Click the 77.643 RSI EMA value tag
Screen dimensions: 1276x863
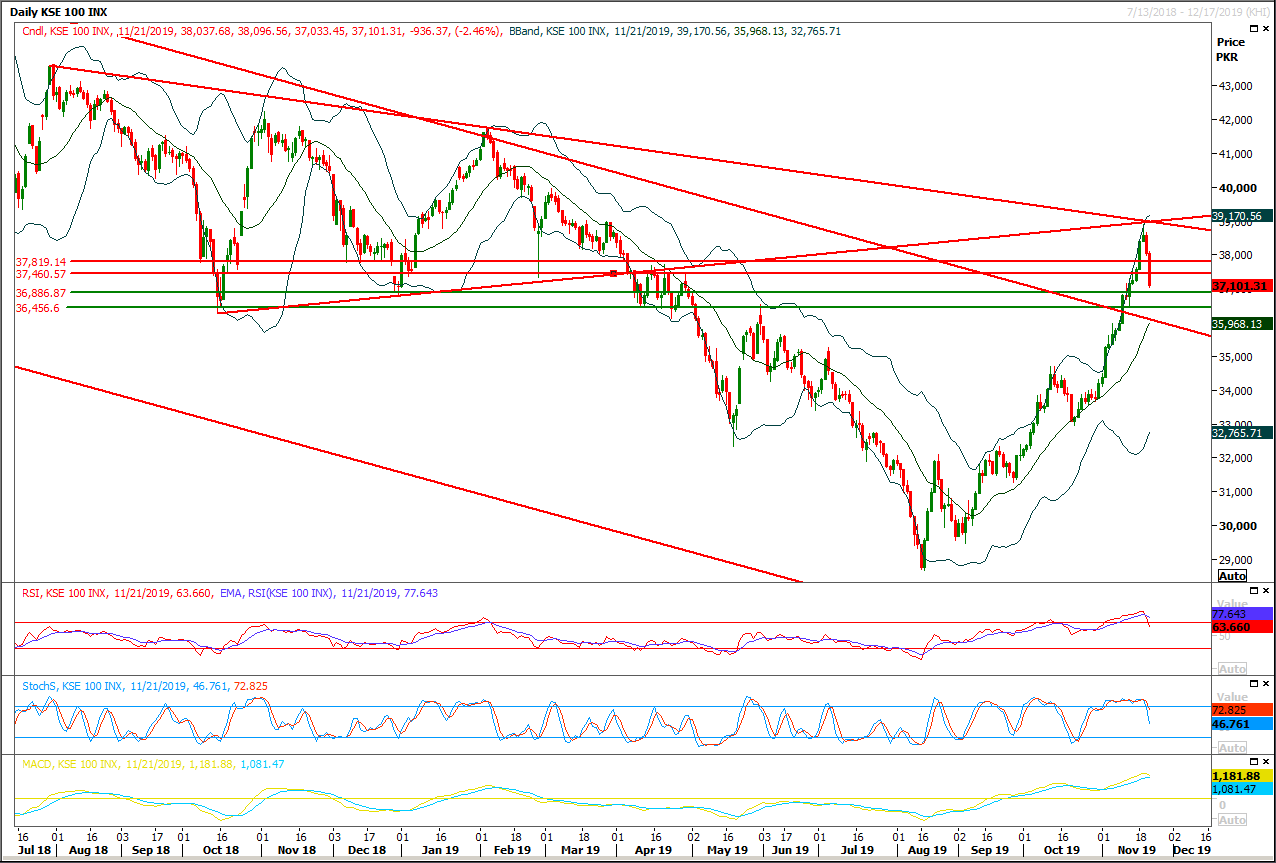pyautogui.click(x=1242, y=615)
